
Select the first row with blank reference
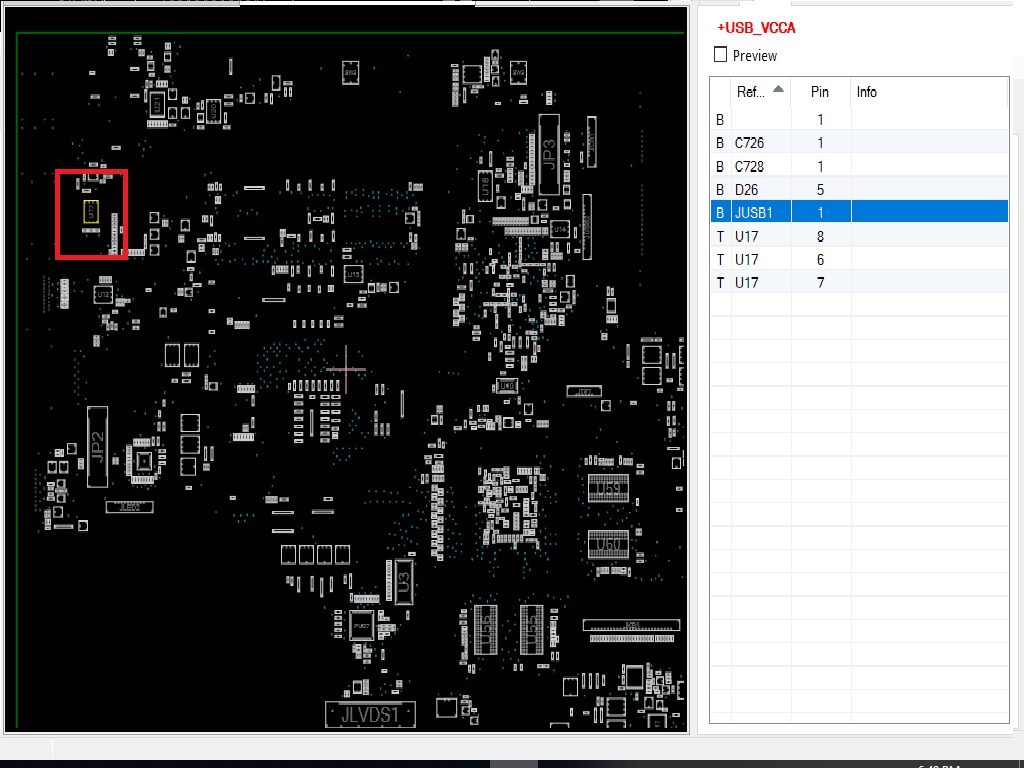(x=859, y=120)
